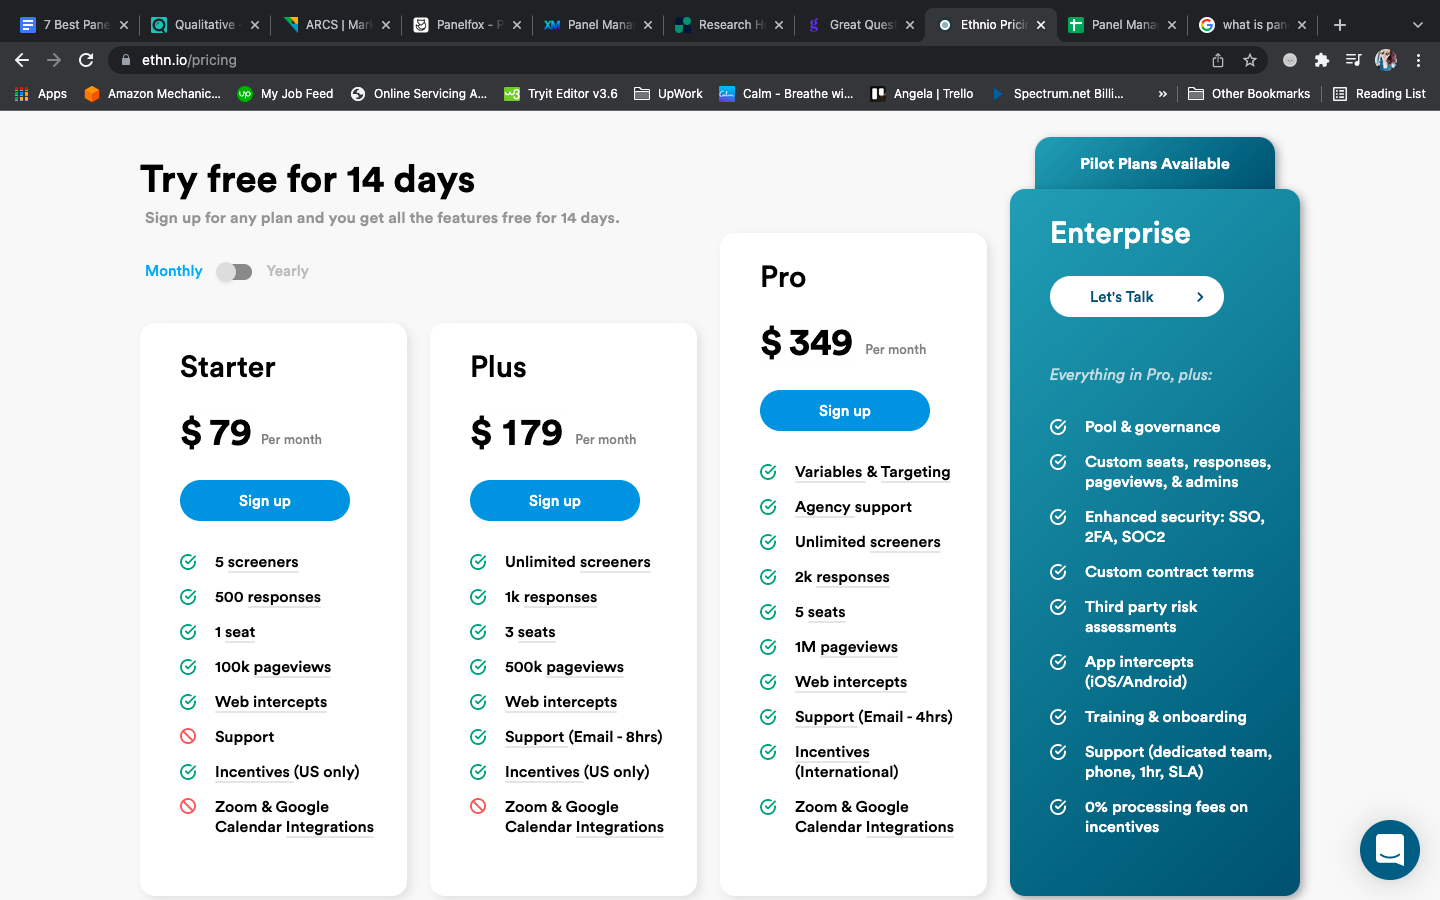Go back with the browser arrow

coord(22,60)
